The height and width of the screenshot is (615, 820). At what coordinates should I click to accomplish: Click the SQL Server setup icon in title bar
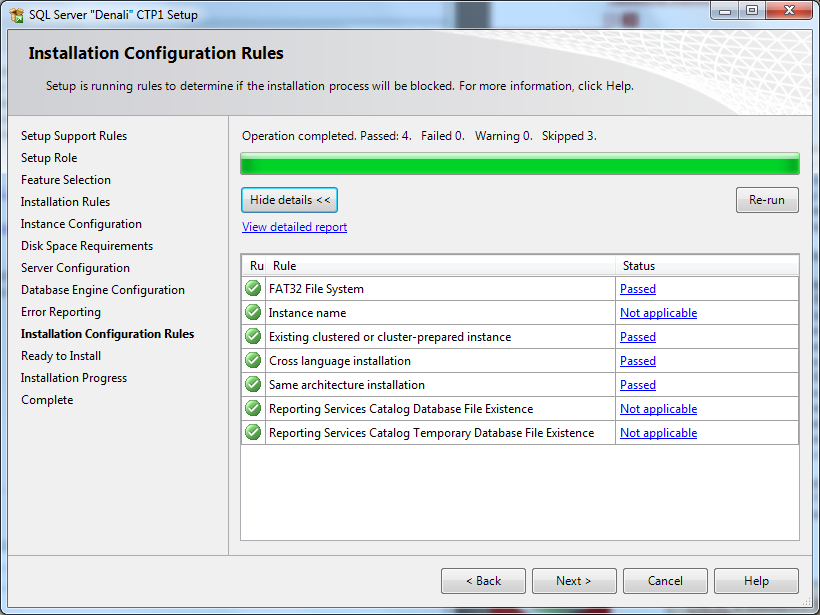pos(17,15)
